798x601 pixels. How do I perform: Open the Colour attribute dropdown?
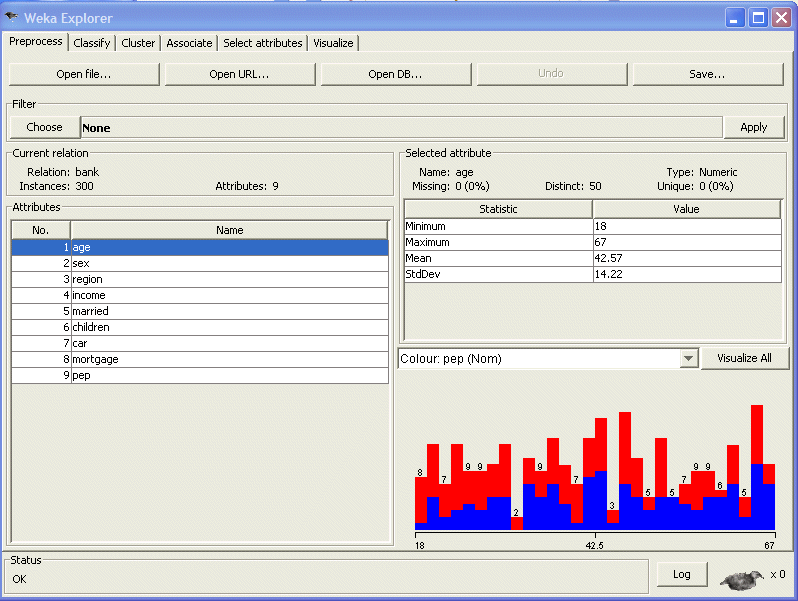[688, 359]
